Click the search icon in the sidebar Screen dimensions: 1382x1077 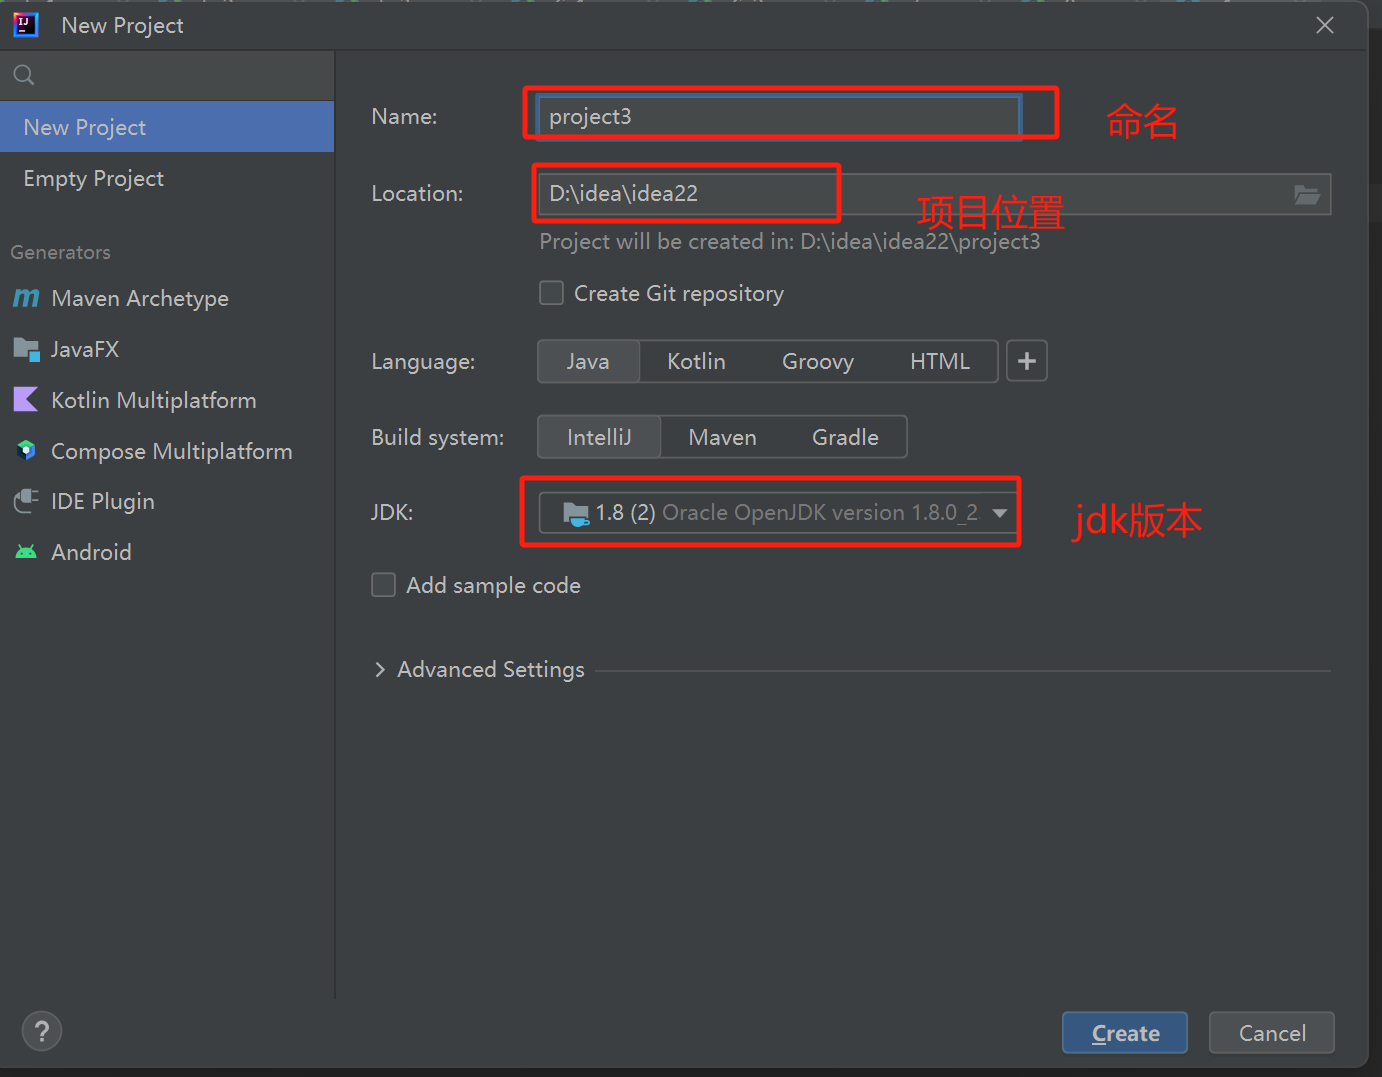tap(22, 74)
